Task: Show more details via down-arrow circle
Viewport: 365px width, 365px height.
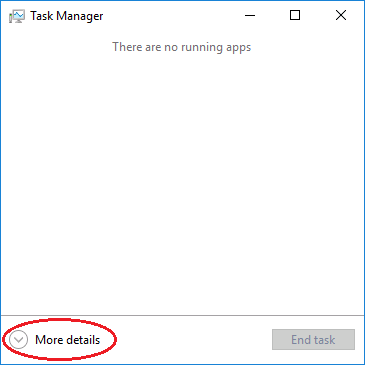Action: click(18, 340)
